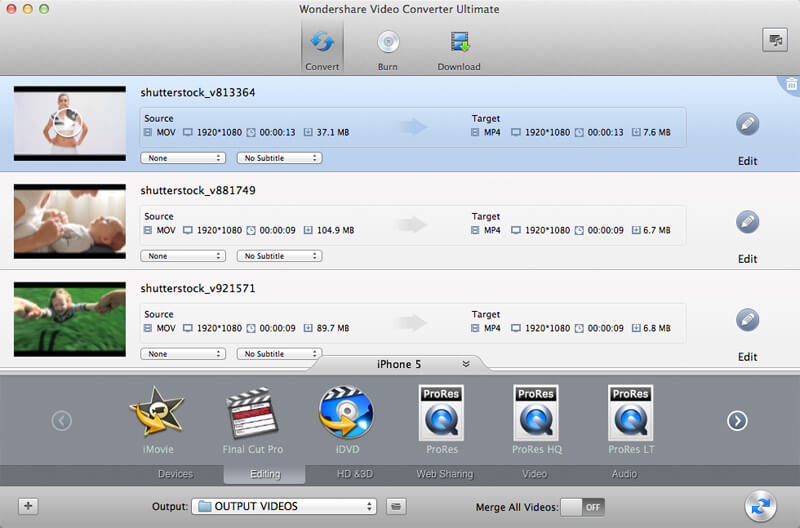Play the shutterstock_v813364 video thumbnail
The width and height of the screenshot is (800, 528).
(70, 123)
